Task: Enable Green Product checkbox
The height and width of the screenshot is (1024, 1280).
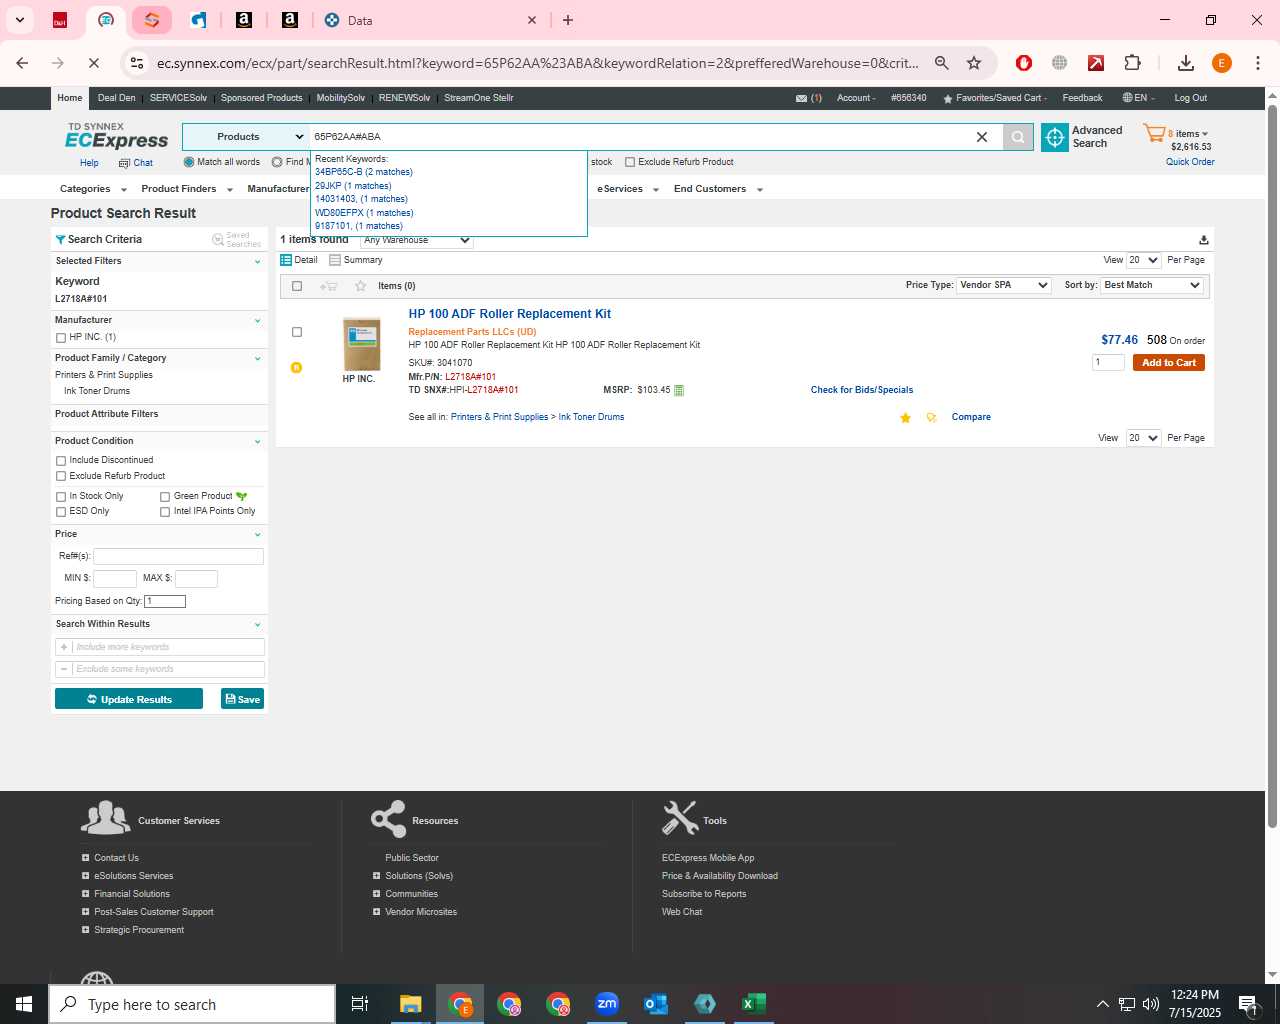Action: tap(165, 497)
